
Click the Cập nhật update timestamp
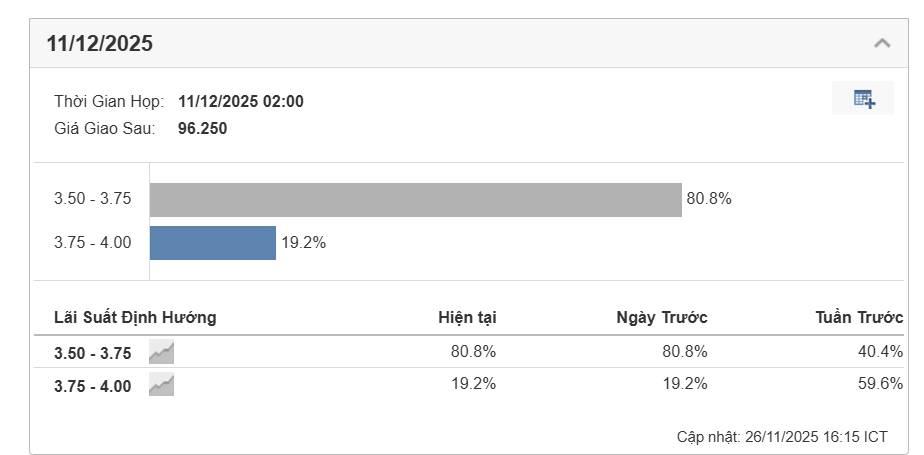[782, 437]
